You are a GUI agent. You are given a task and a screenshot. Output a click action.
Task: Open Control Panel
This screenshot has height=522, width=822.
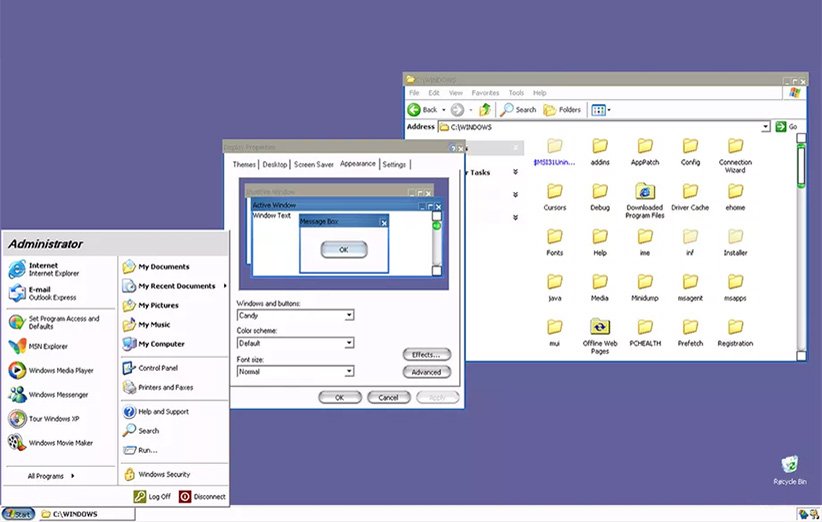(x=150, y=368)
